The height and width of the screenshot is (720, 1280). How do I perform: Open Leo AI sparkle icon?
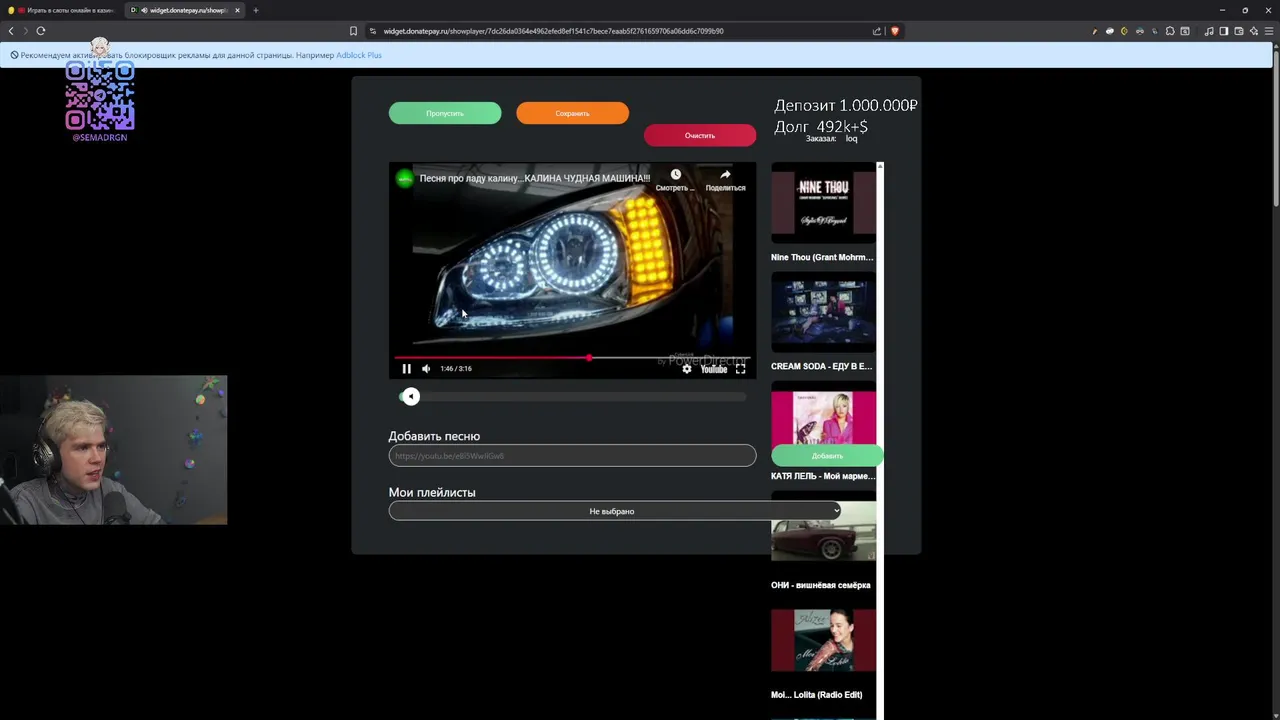pos(1254,31)
